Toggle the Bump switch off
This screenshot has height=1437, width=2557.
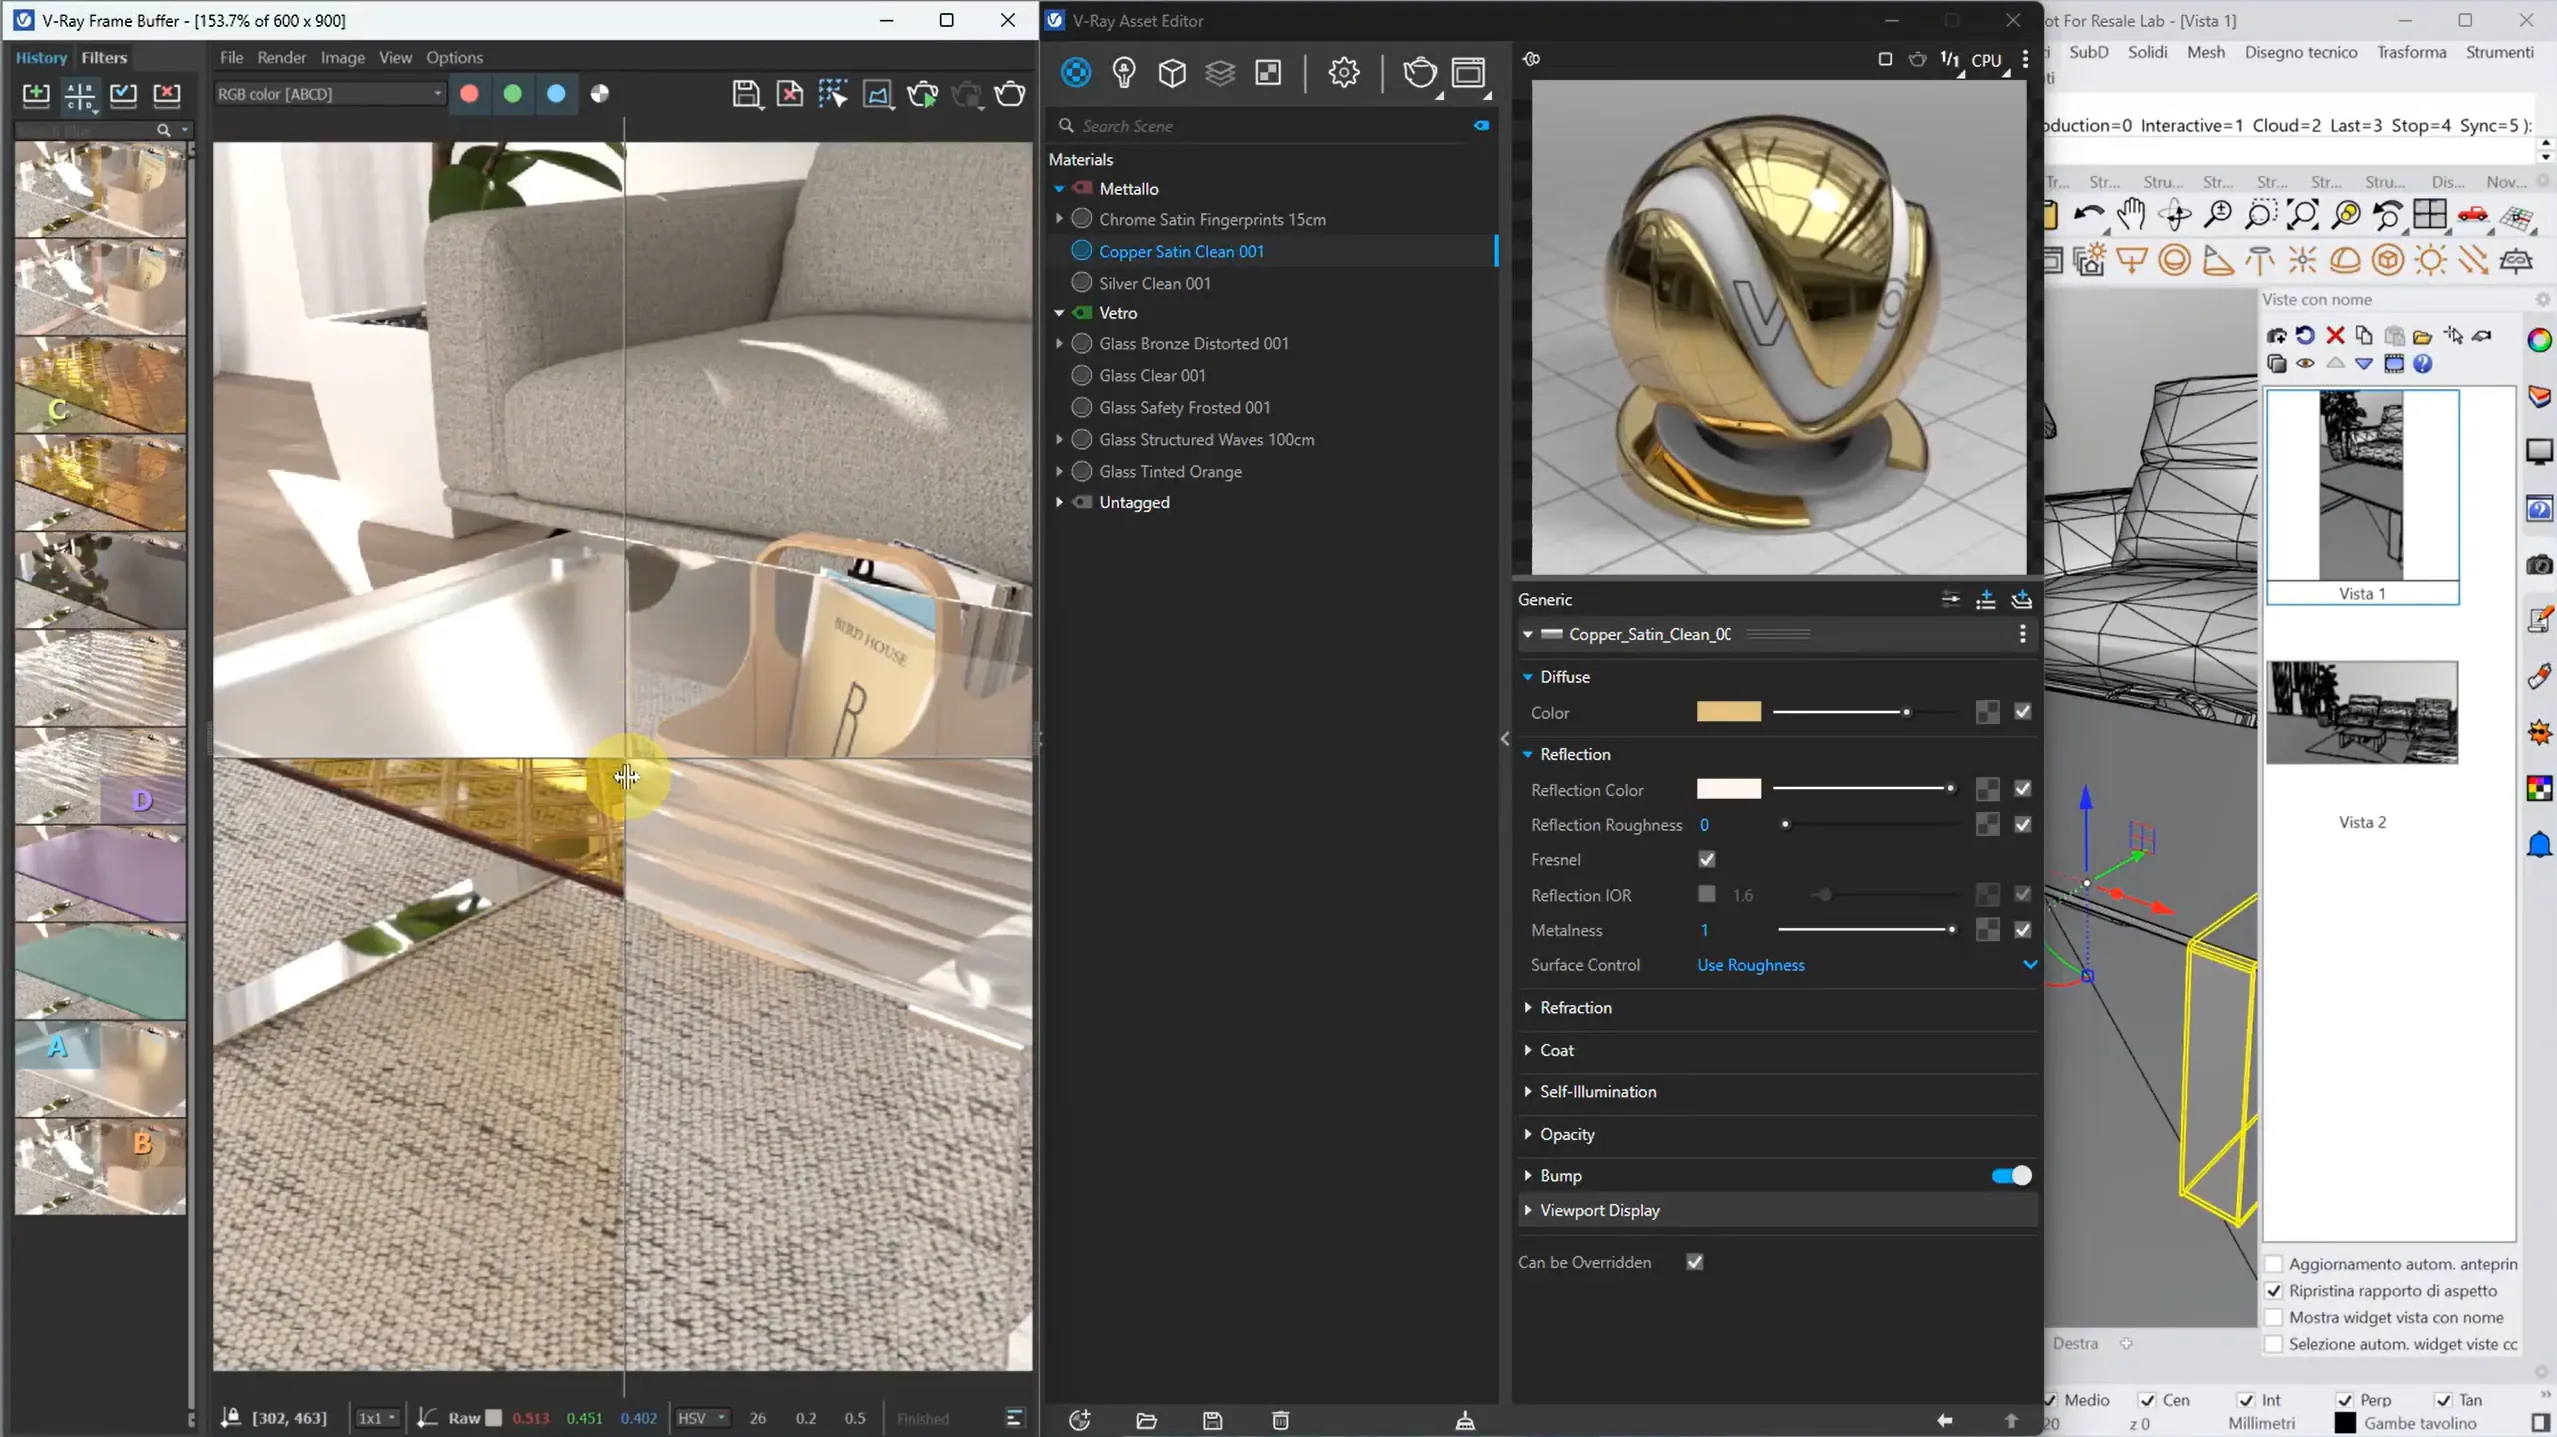pyautogui.click(x=2011, y=1175)
